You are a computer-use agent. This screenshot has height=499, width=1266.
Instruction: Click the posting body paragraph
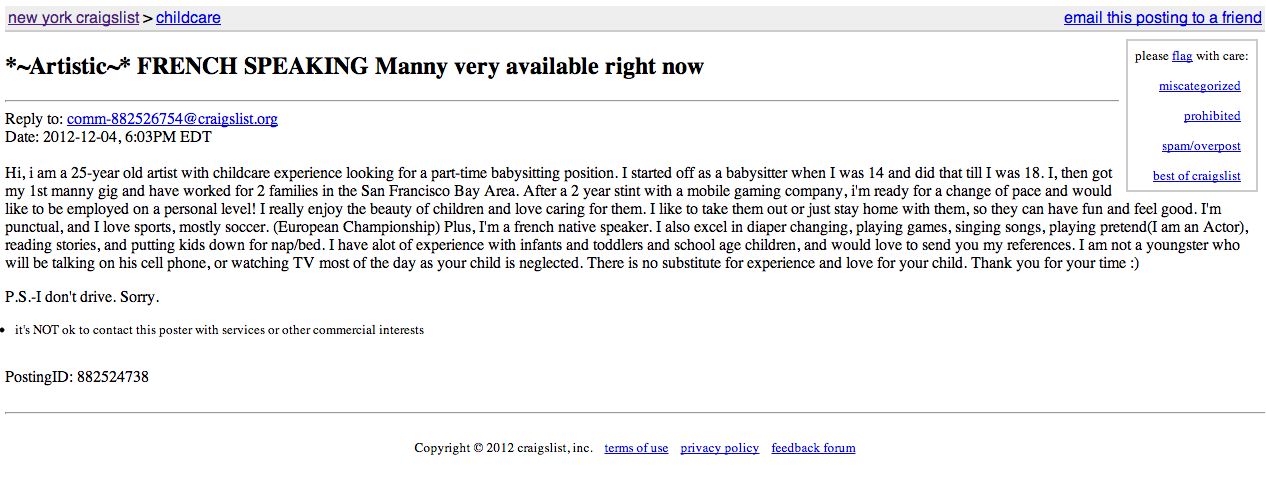[x=560, y=218]
